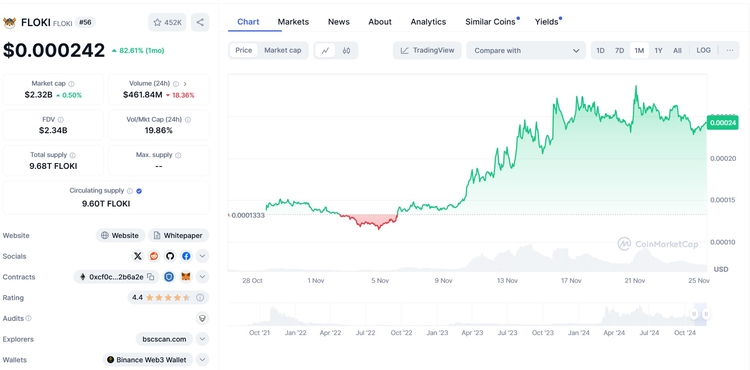750x370 pixels.
Task: Open the Reddit social icon
Action: (154, 256)
